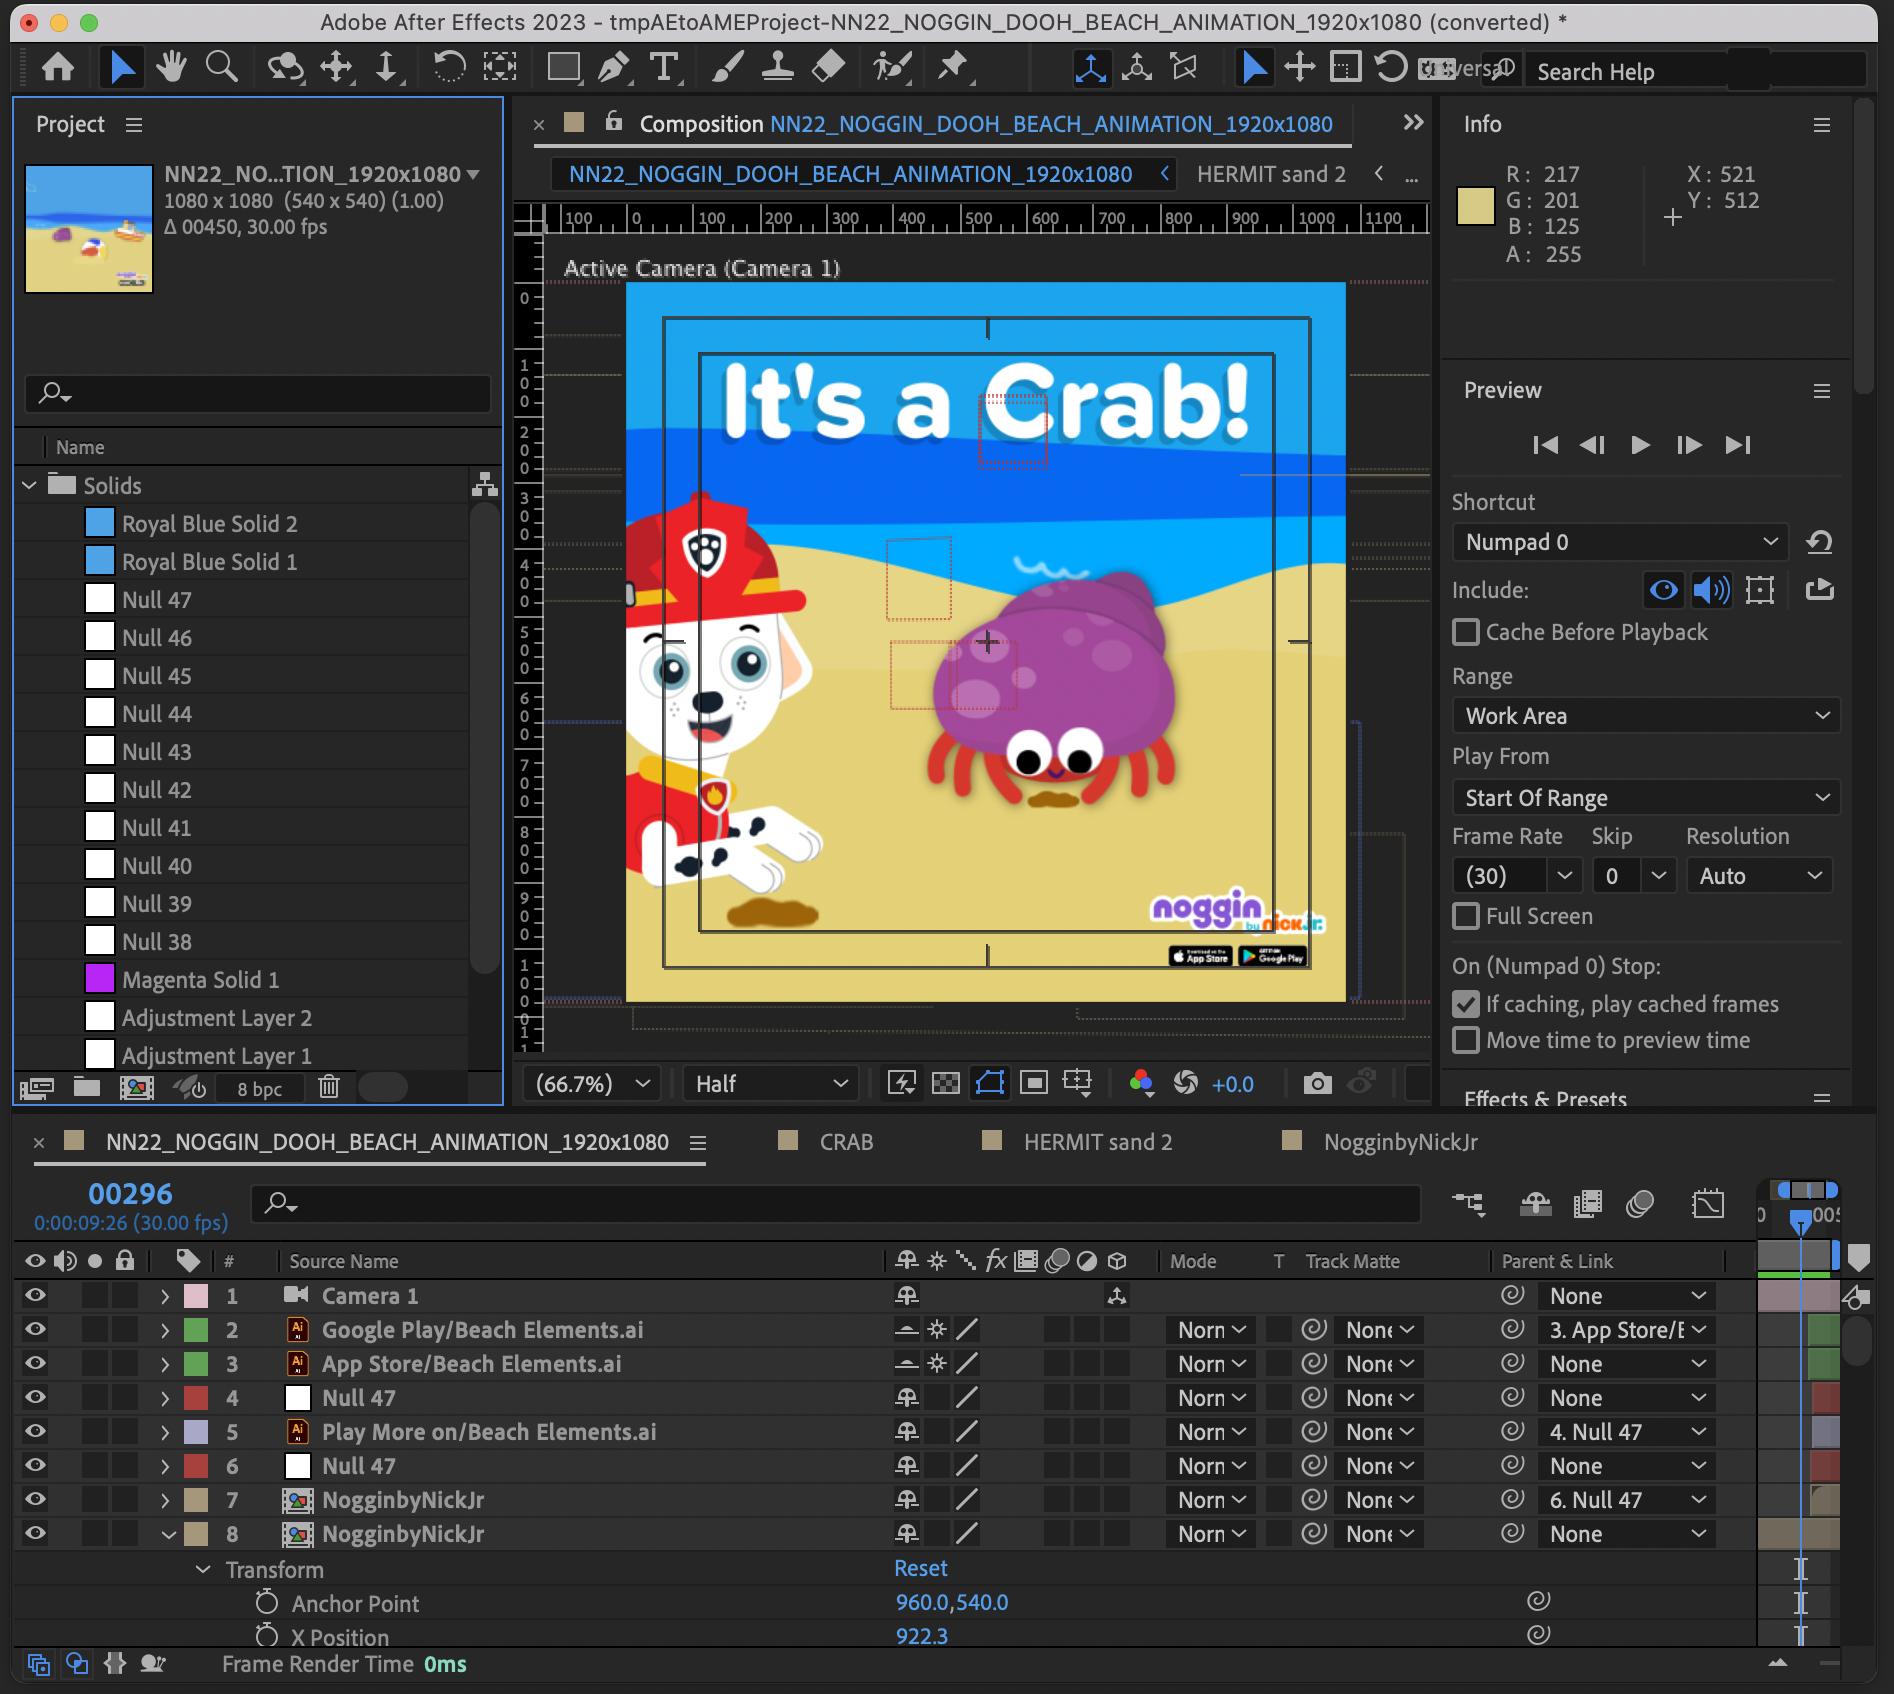The height and width of the screenshot is (1694, 1894).
Task: Enable Move time to preview time
Action: coord(1466,1040)
